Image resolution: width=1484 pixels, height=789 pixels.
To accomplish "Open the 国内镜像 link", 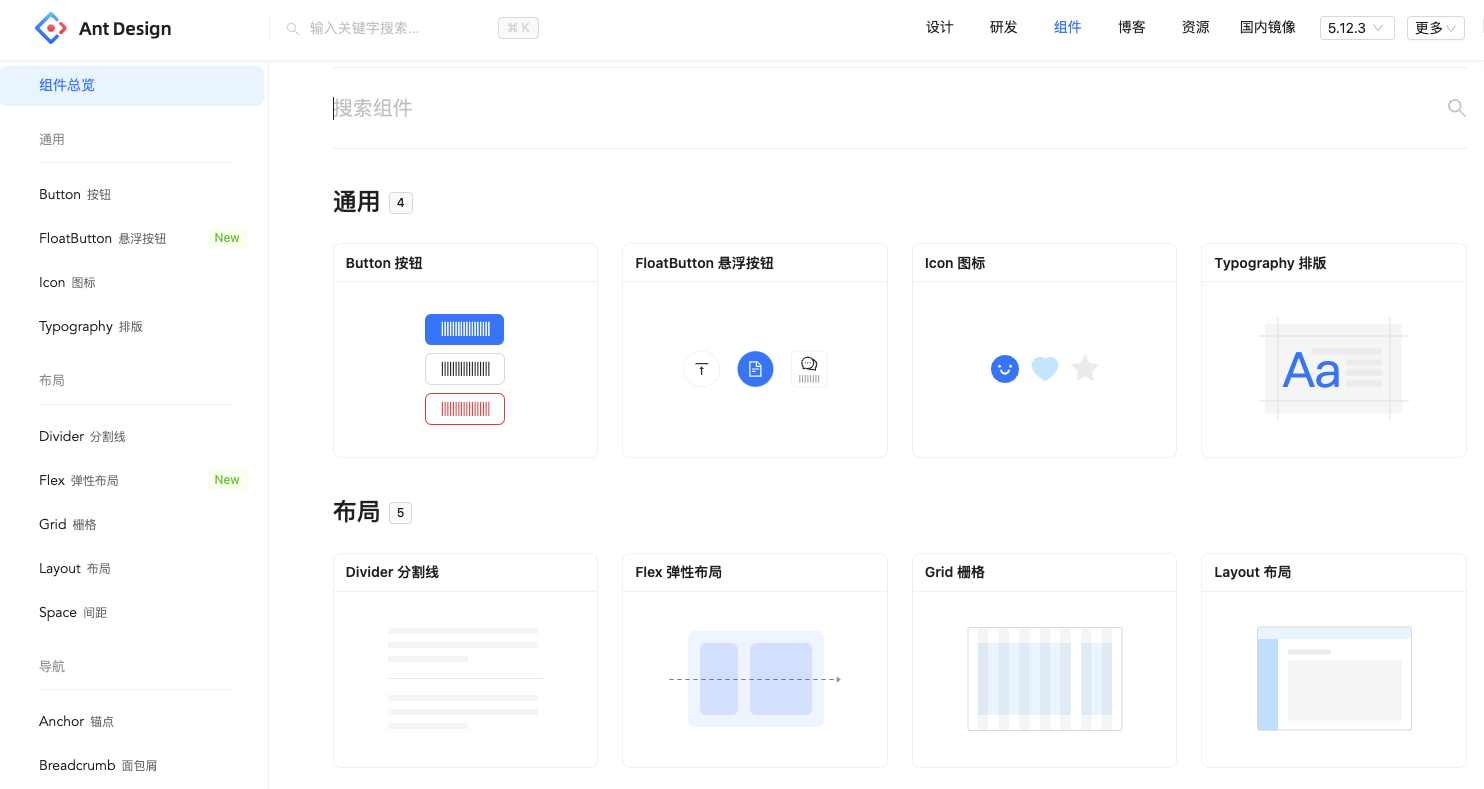I will click(x=1268, y=28).
